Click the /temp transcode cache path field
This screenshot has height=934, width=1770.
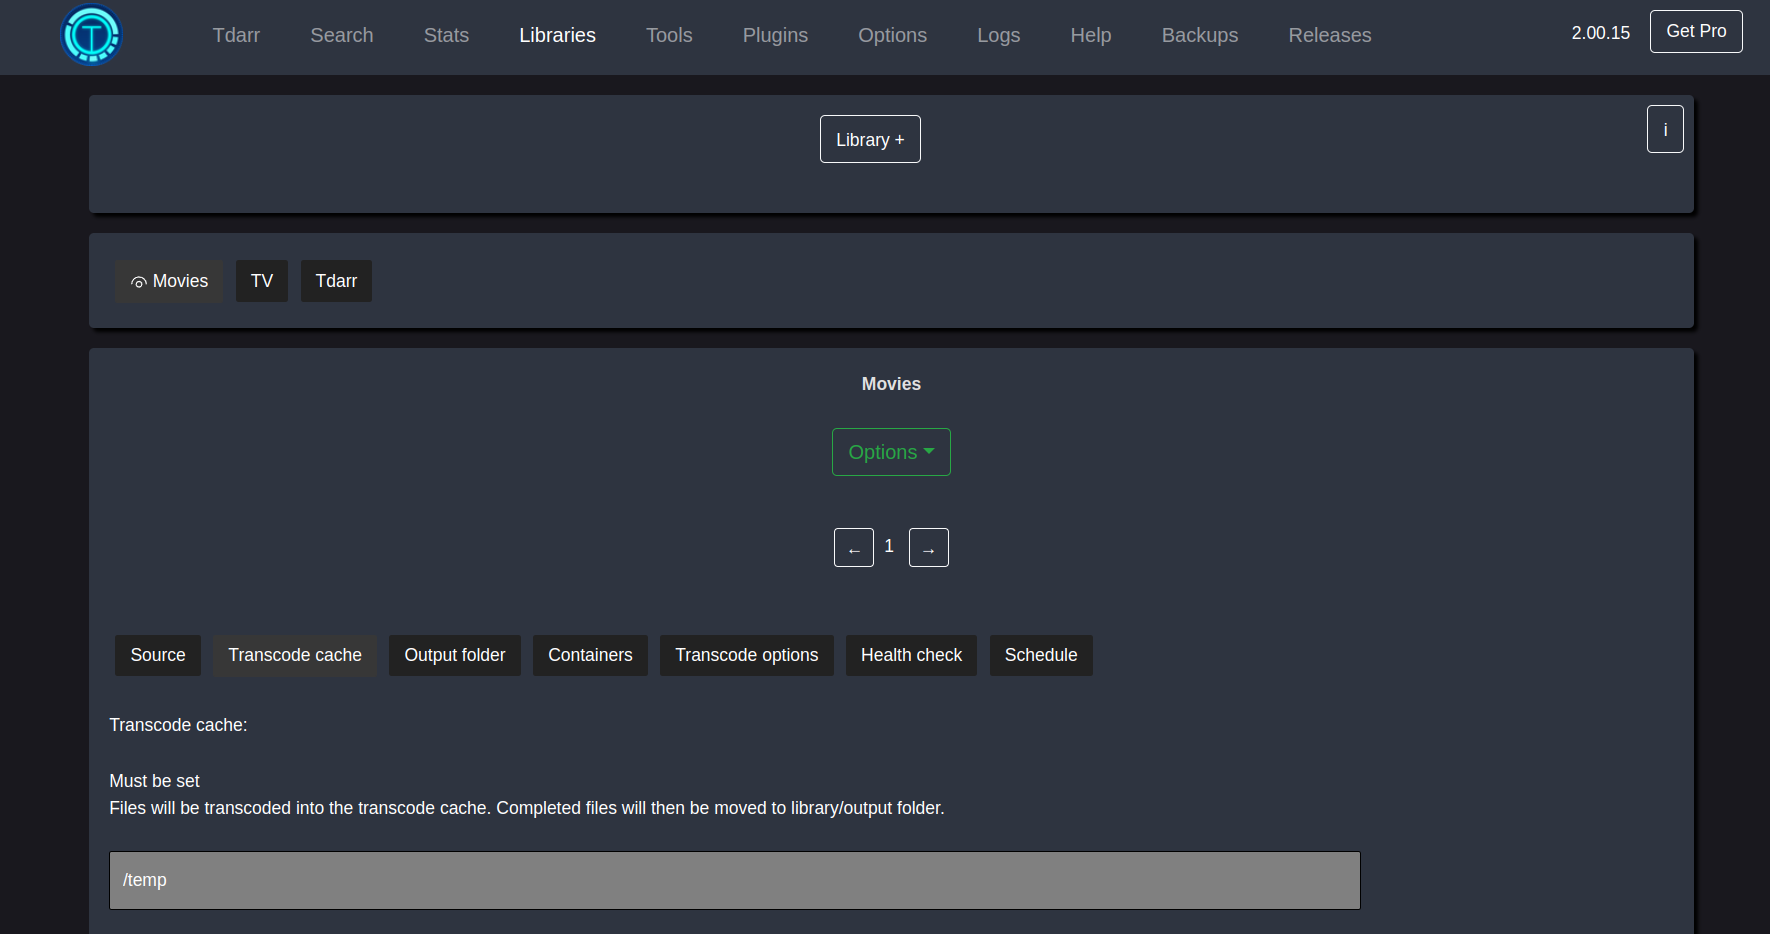tap(735, 880)
